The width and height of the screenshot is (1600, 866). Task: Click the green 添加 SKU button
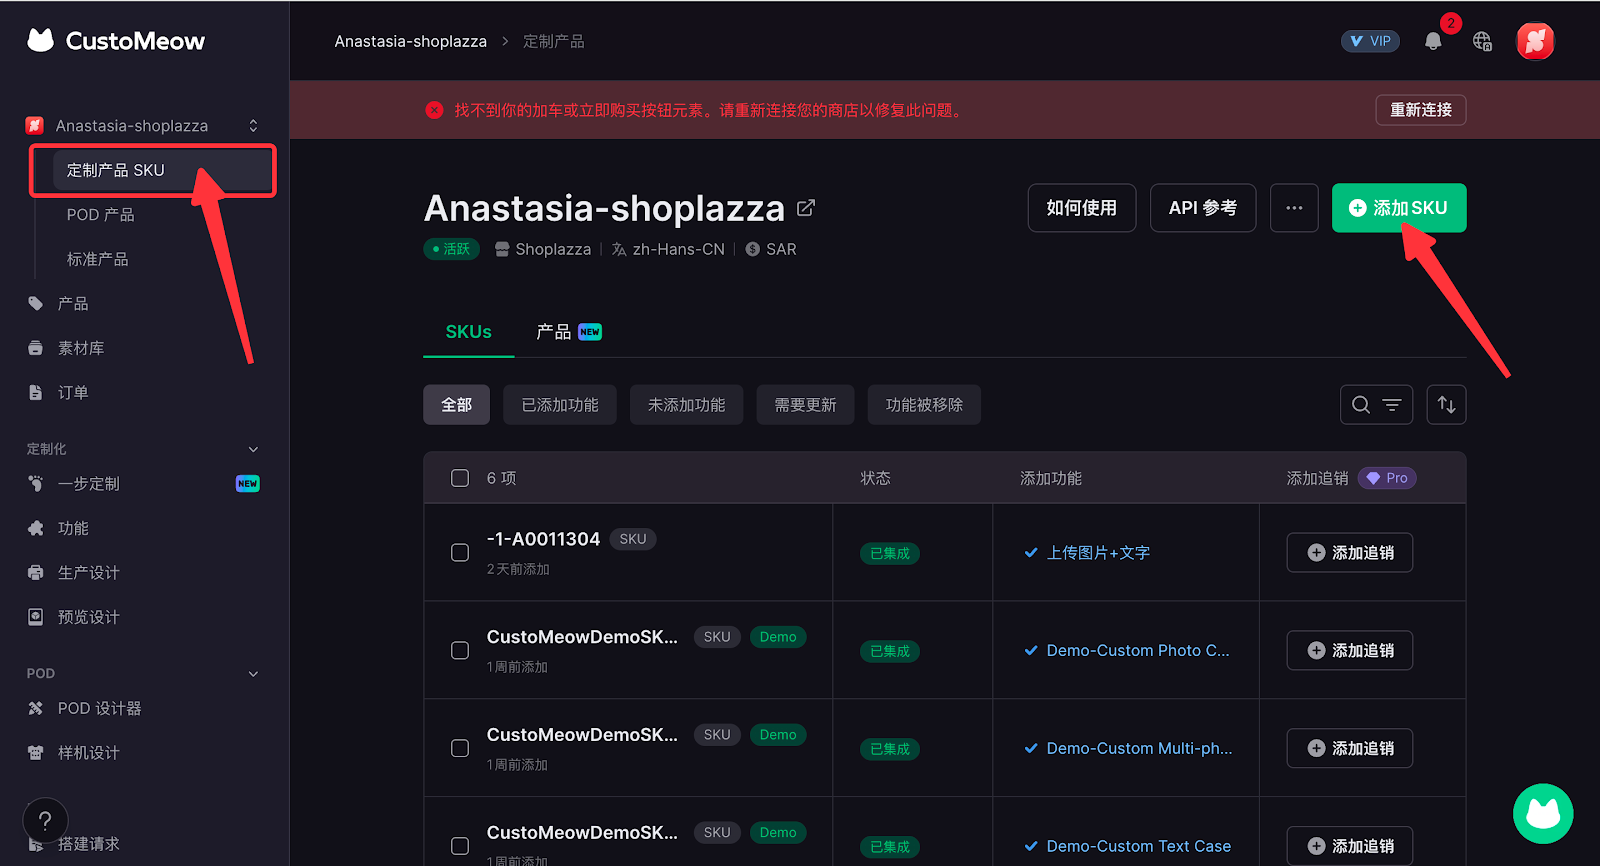tap(1398, 208)
